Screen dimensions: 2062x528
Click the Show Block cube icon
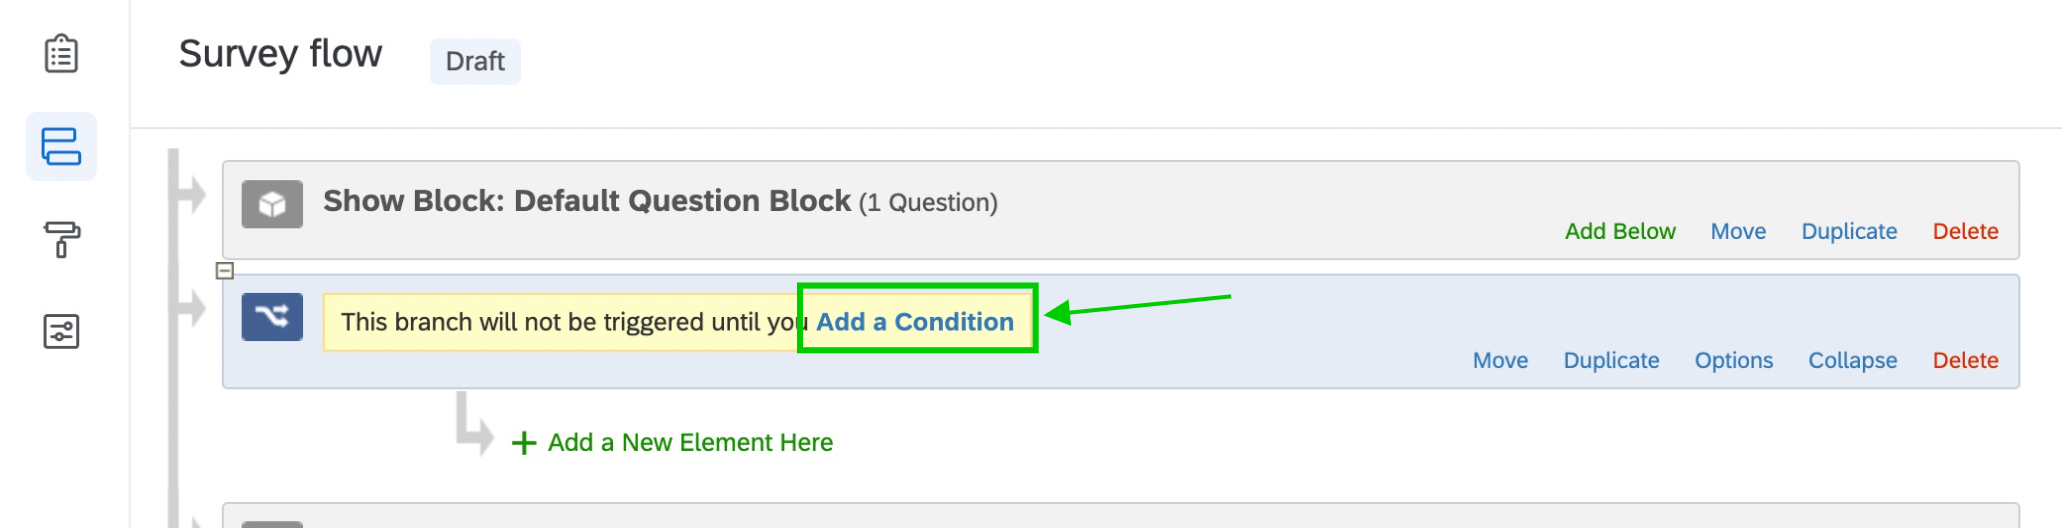[272, 204]
